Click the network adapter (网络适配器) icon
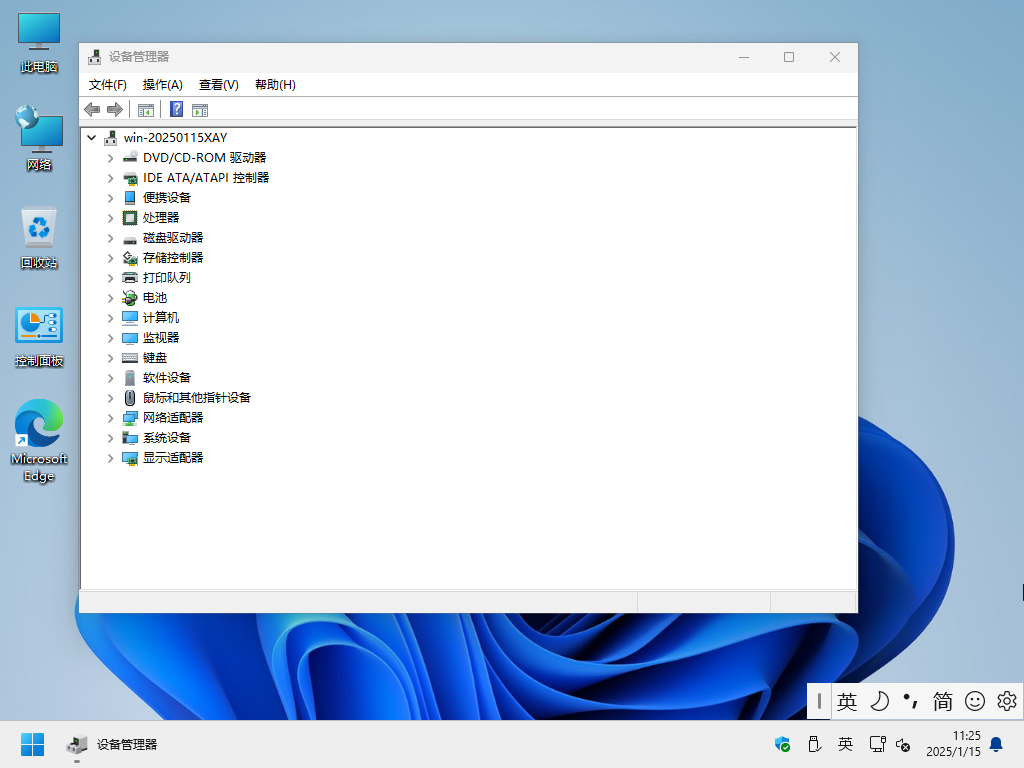 pyautogui.click(x=130, y=418)
